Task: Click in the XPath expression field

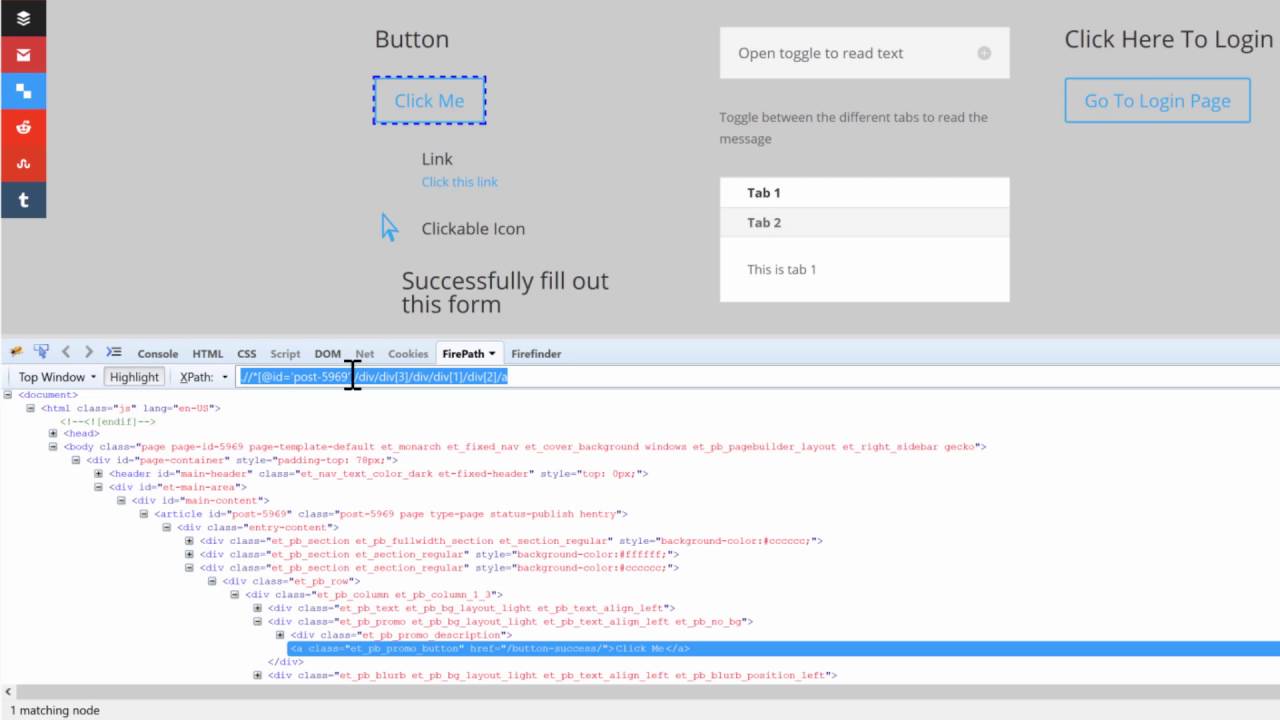Action: pyautogui.click(x=757, y=377)
